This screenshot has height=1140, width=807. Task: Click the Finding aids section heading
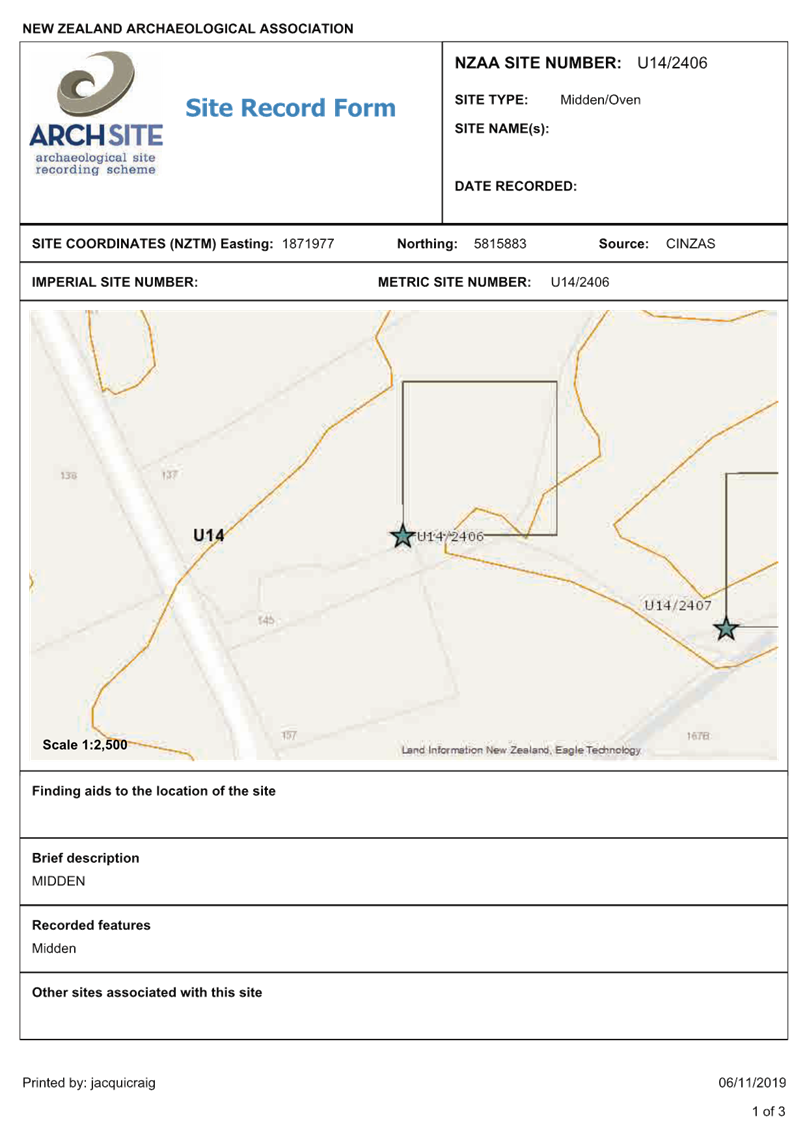[x=155, y=791]
